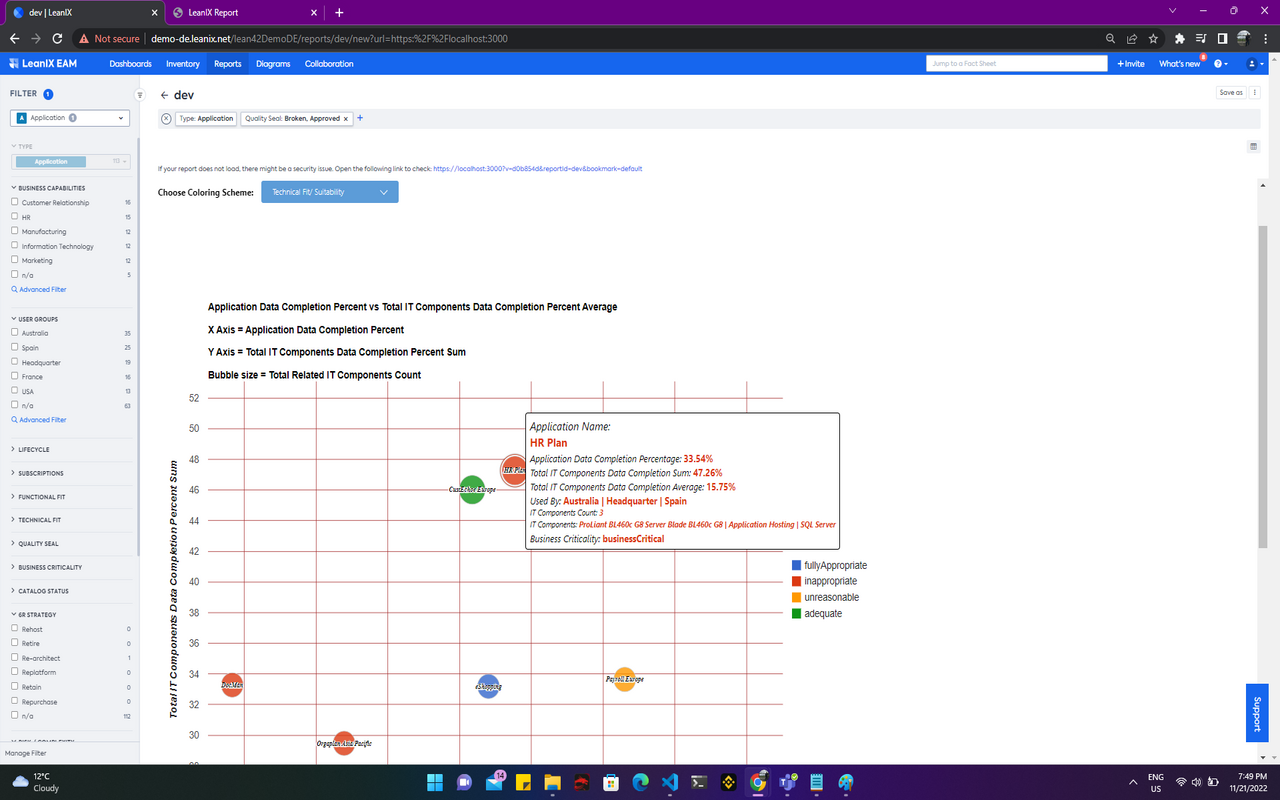
Task: Open Microsoft Edge from taskbar
Action: (641, 782)
